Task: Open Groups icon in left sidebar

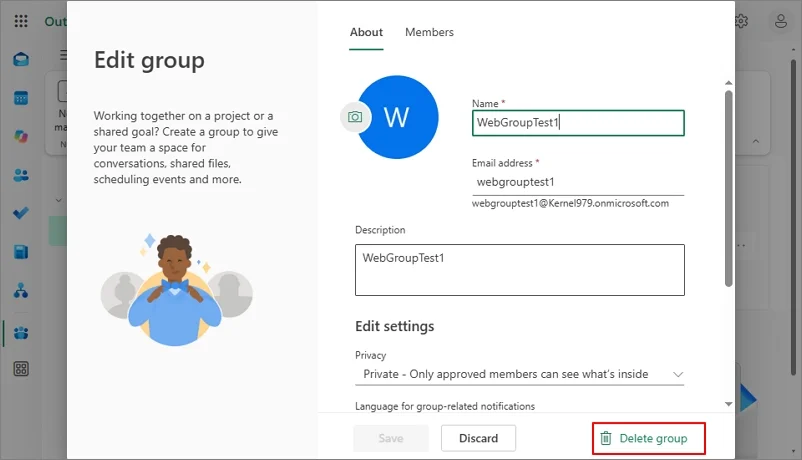Action: point(21,333)
